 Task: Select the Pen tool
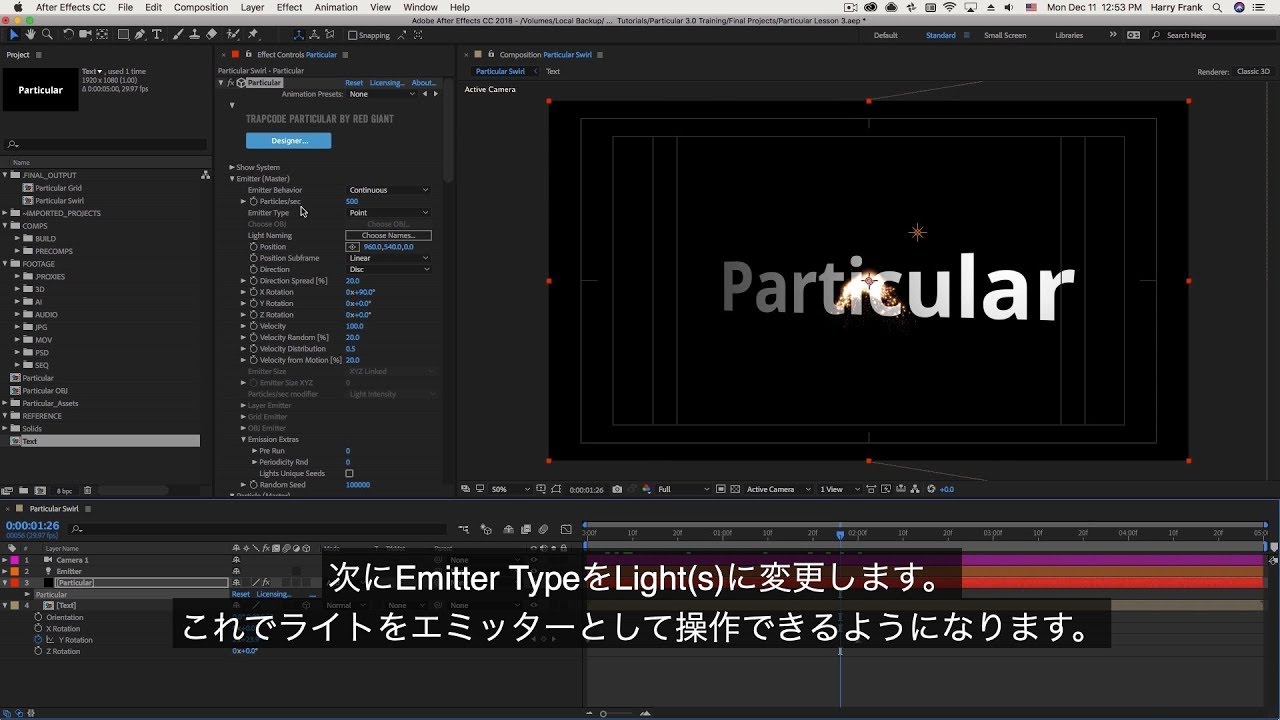[139, 35]
